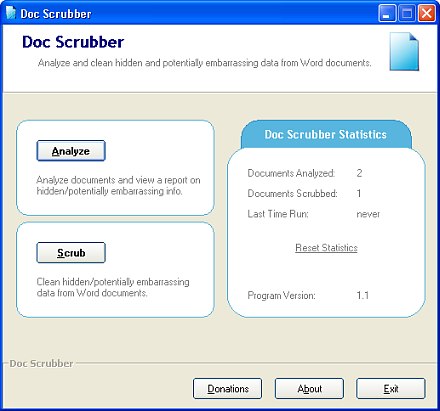This screenshot has height=411, width=440.
Task: Click the Documents Scrubbed count value
Action: click(359, 193)
